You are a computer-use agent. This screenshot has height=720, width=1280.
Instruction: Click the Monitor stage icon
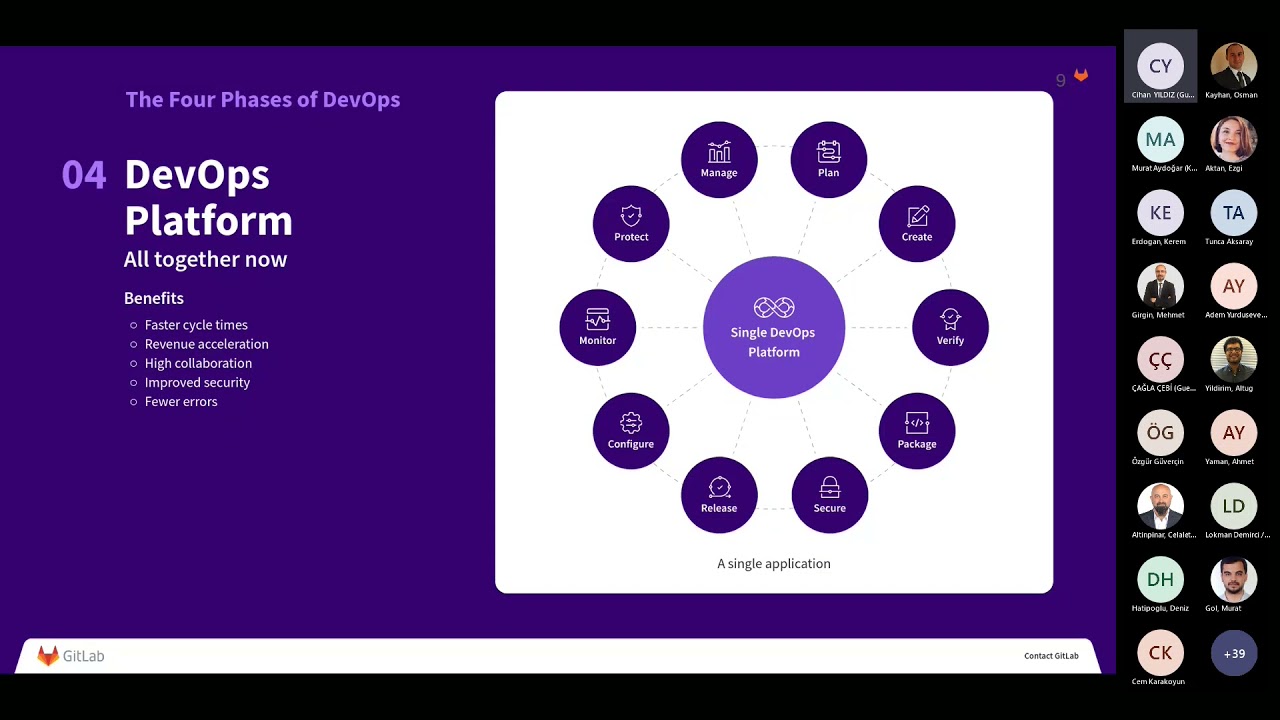pos(598,327)
